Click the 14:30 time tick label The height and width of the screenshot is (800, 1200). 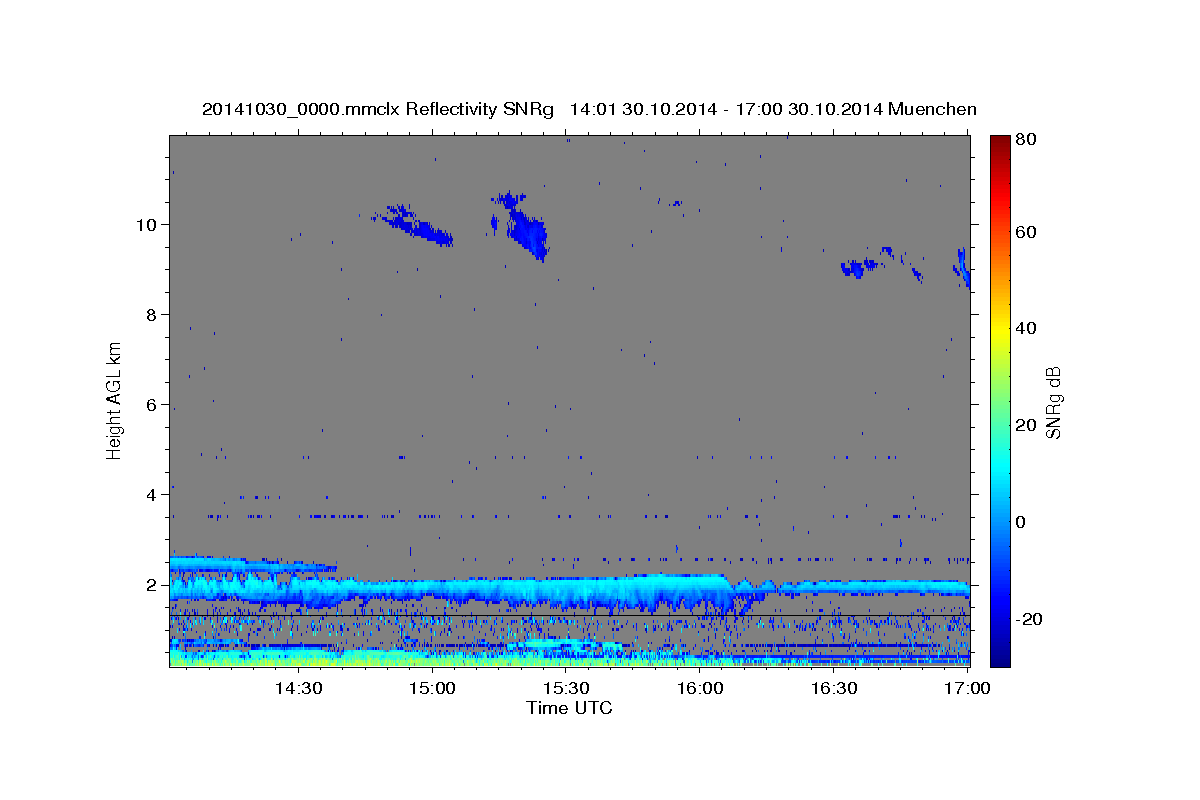(x=298, y=688)
